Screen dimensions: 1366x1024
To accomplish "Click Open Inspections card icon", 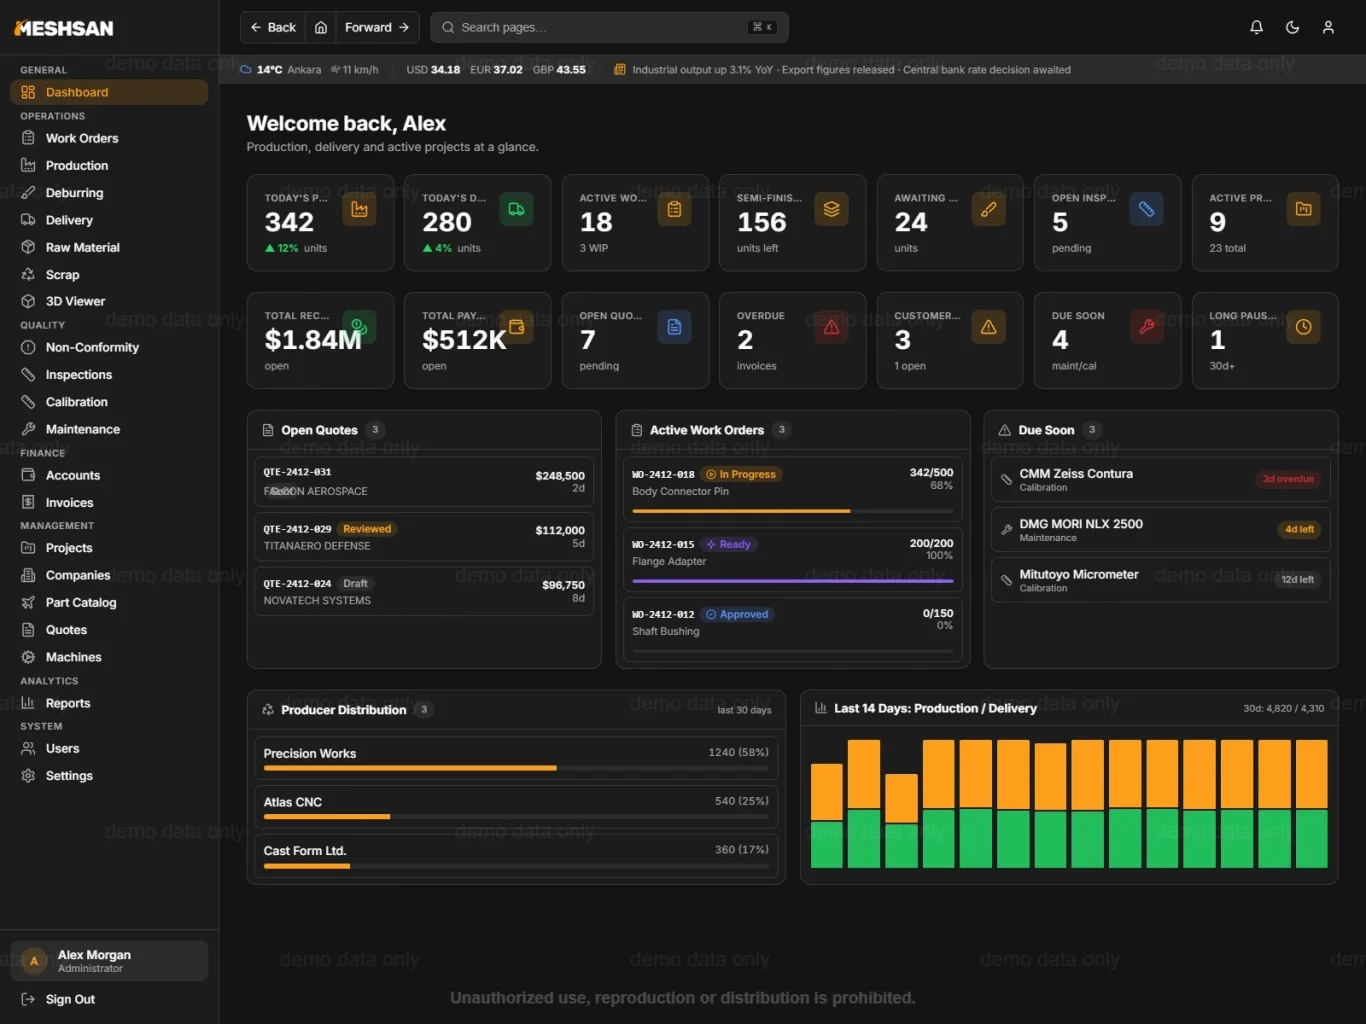I will point(1146,209).
